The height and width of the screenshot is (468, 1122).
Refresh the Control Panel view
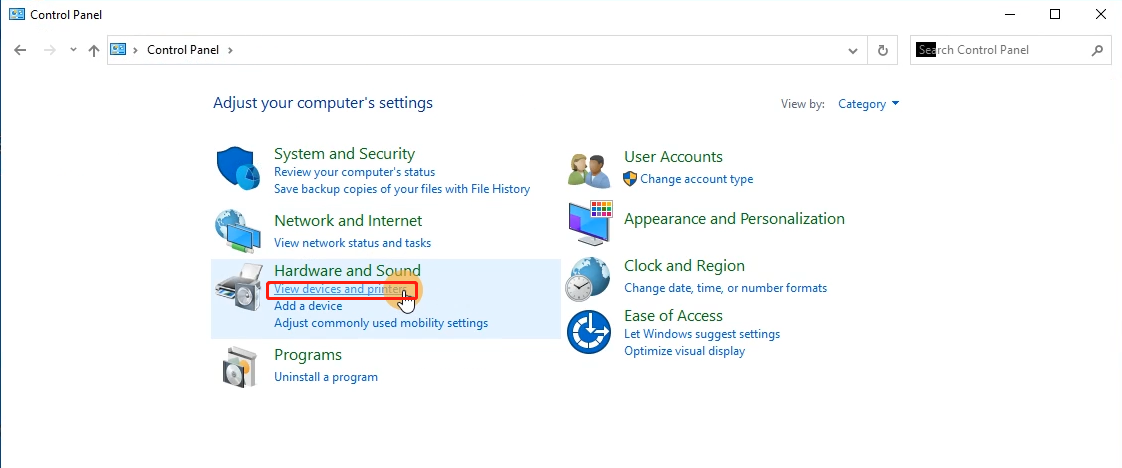[x=883, y=50]
